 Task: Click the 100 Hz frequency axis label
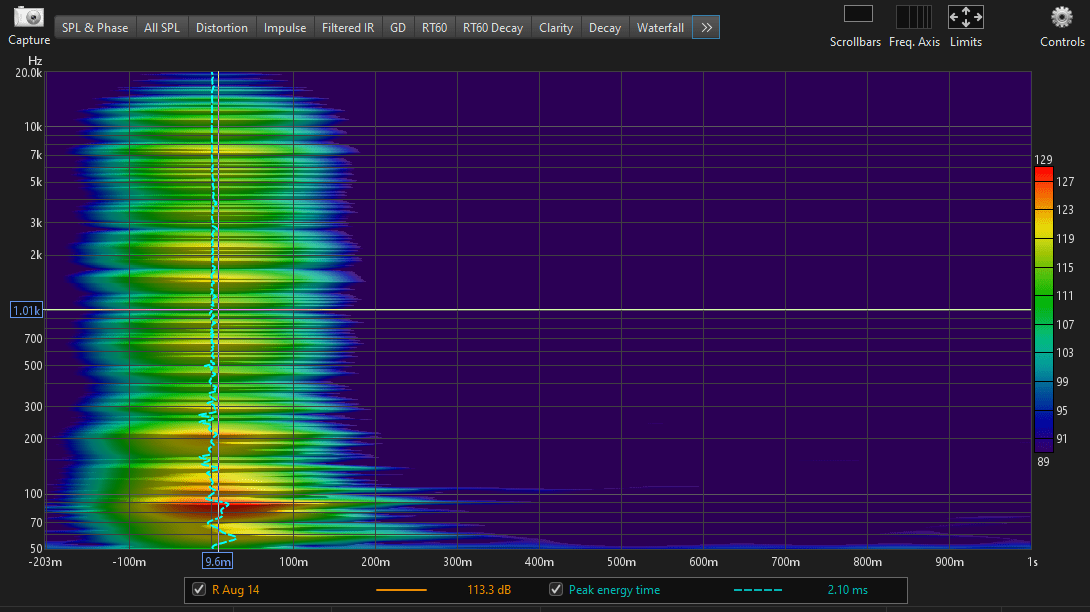[33, 494]
